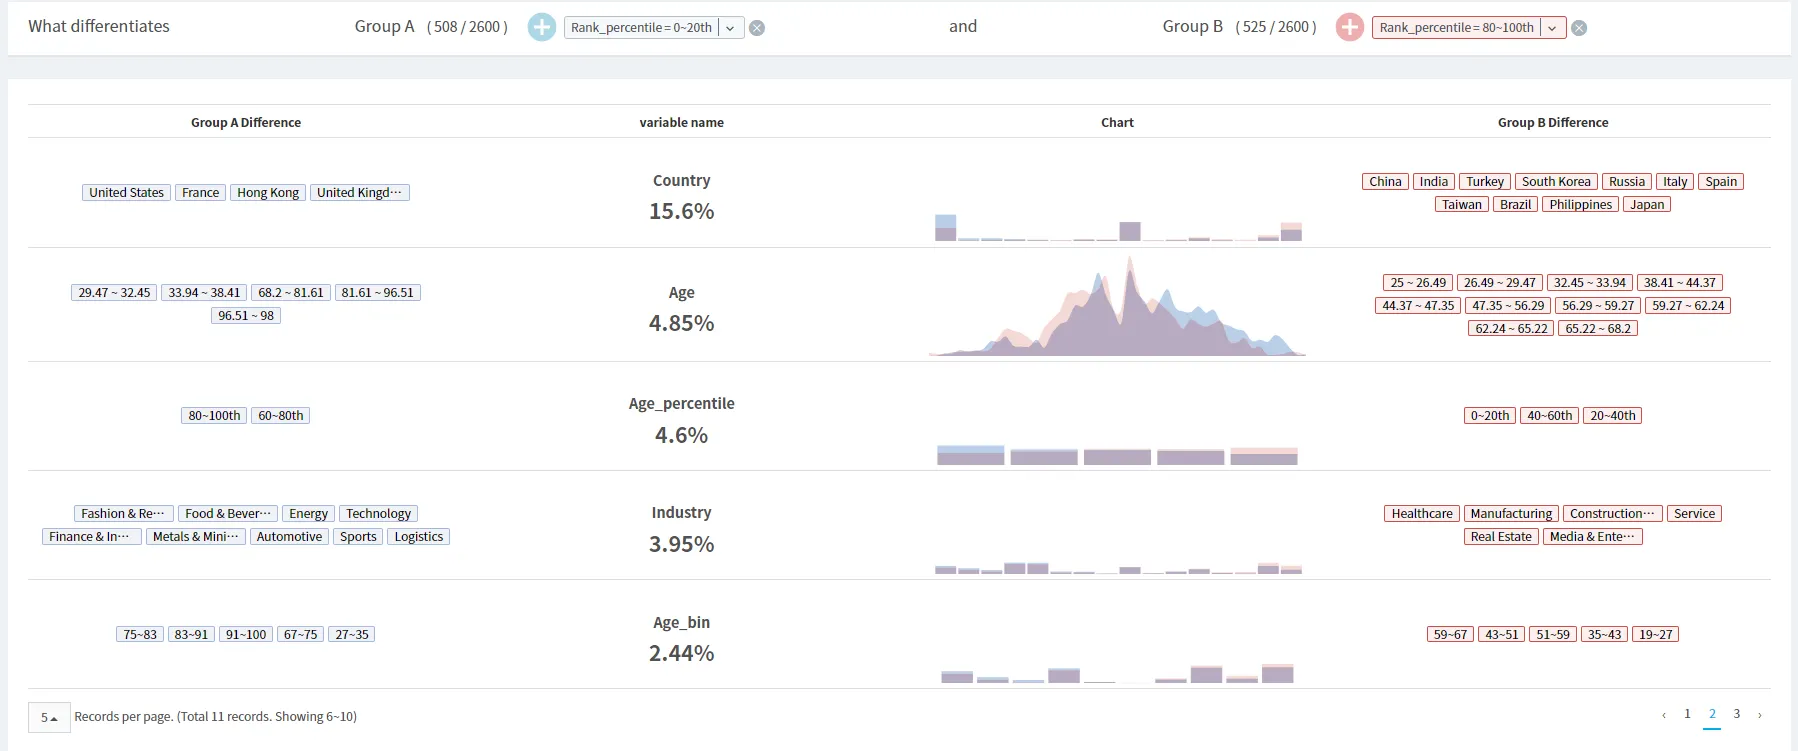Click the next page arrow
Viewport: 1798px width, 751px height.
point(1760,715)
